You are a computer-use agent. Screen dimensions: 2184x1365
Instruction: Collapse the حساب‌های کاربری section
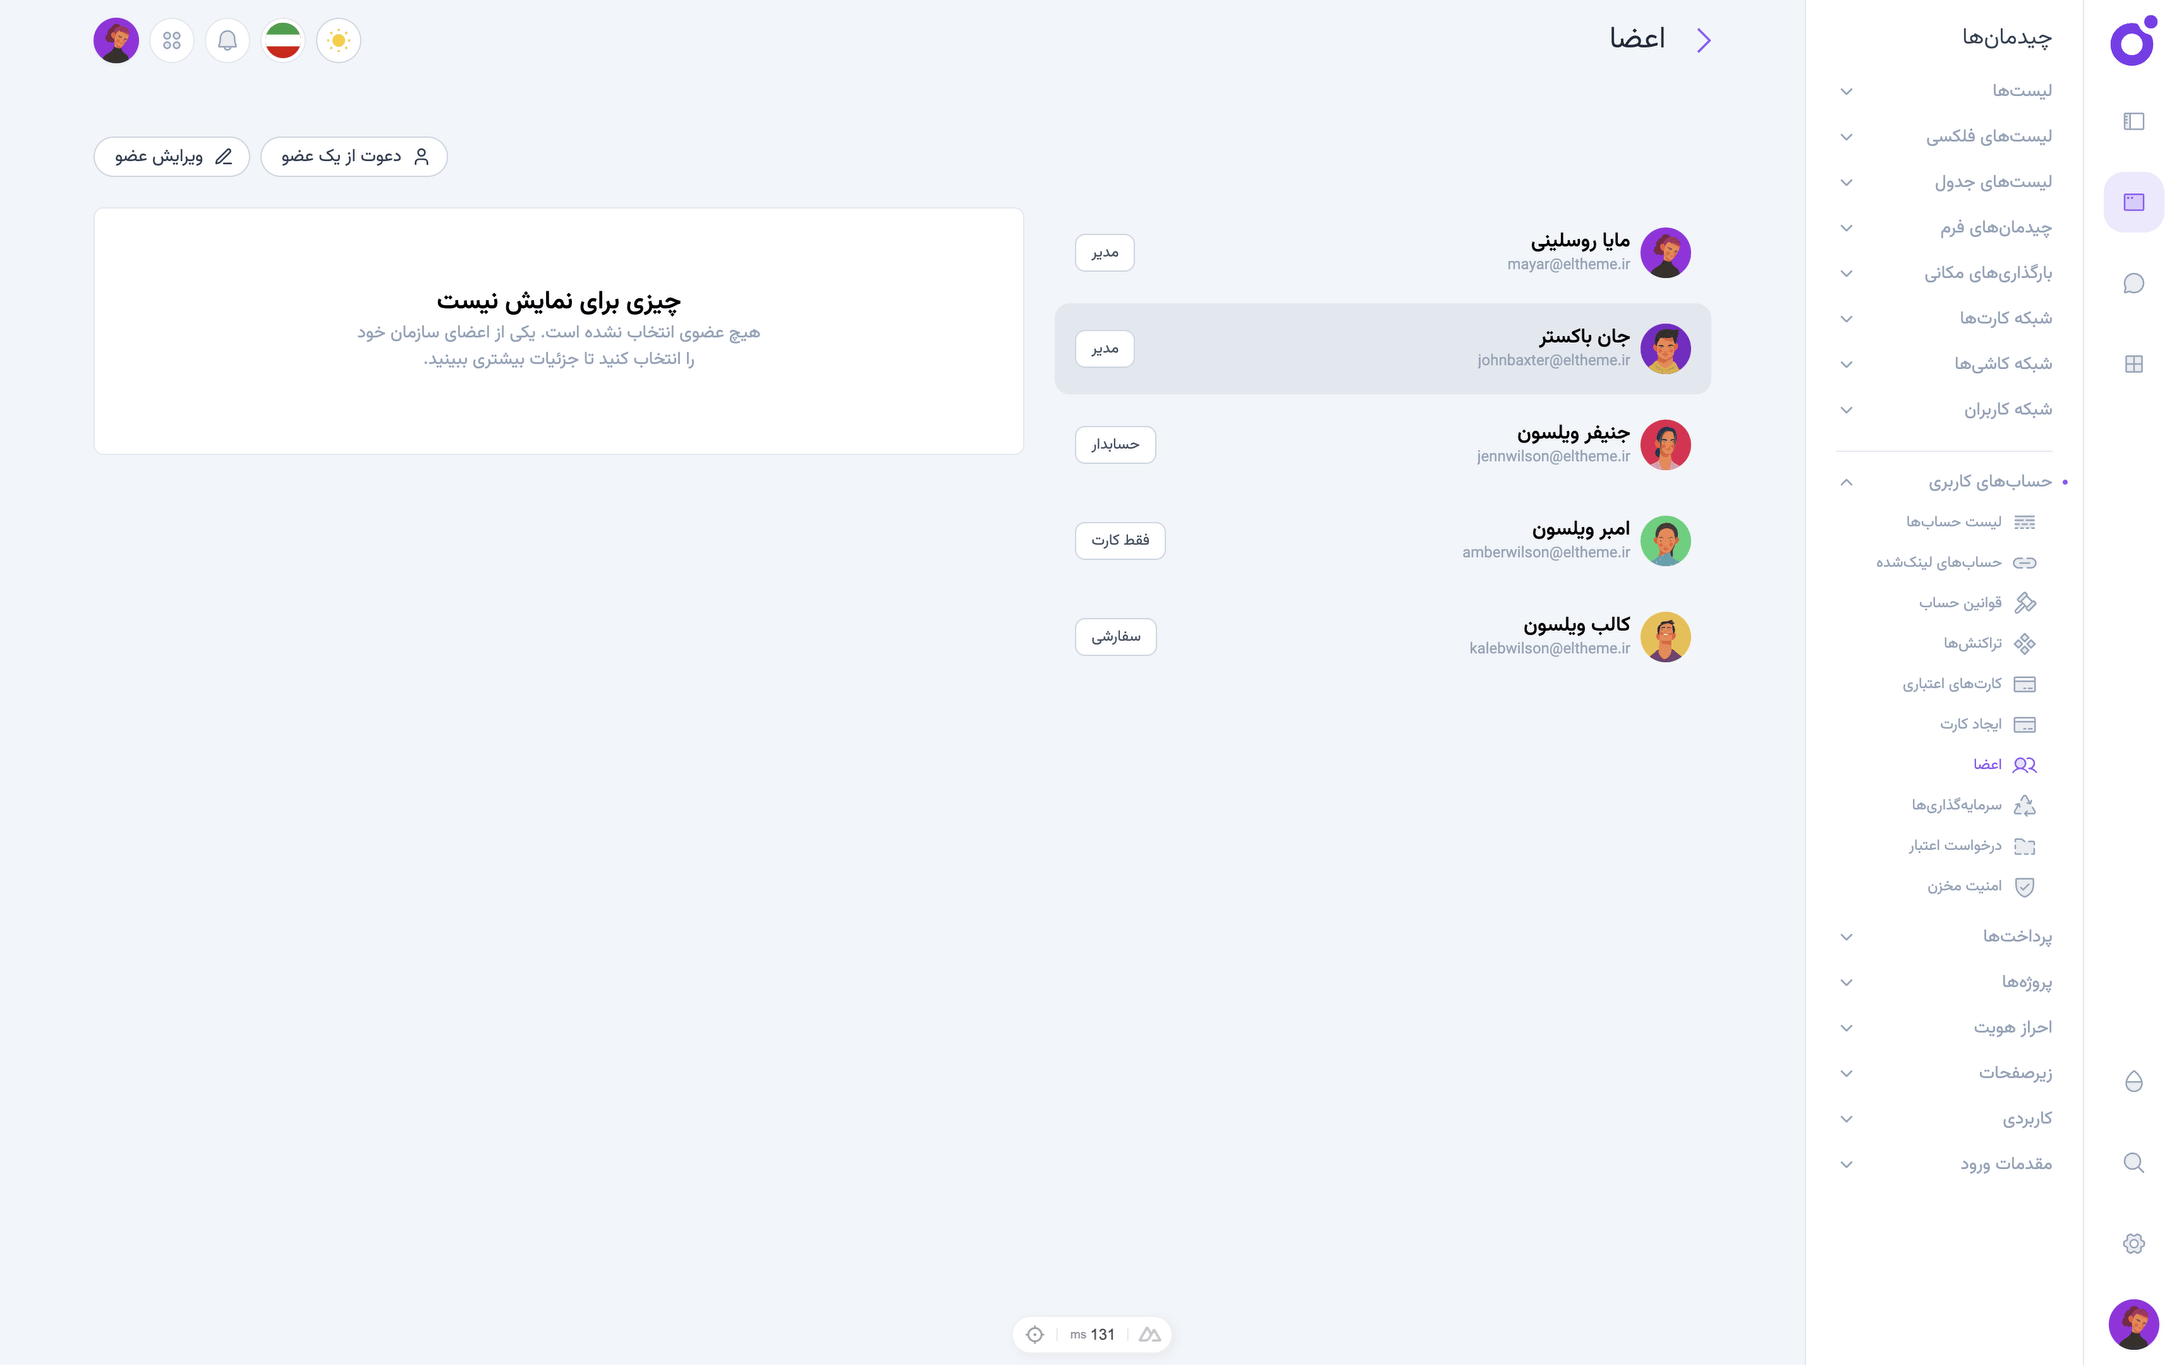(1846, 482)
